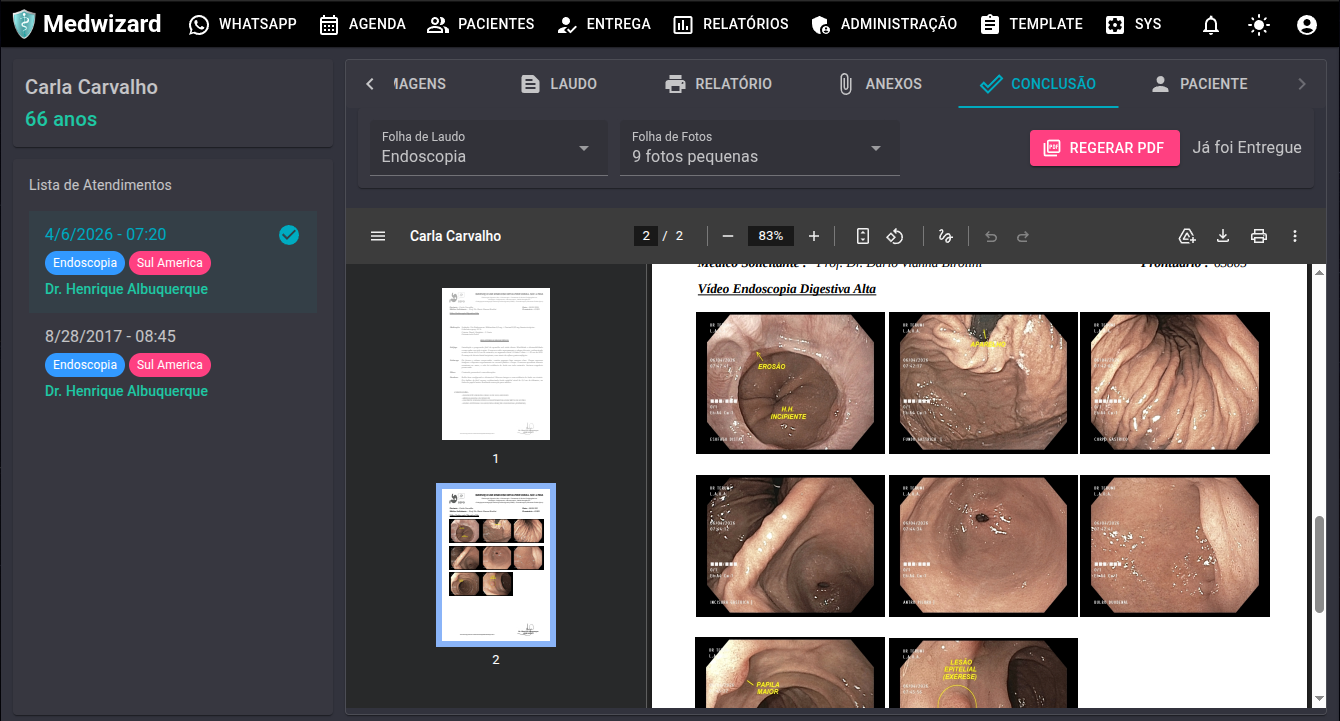Select the 8/28/2017 - 08:45 appointment

coord(173,364)
